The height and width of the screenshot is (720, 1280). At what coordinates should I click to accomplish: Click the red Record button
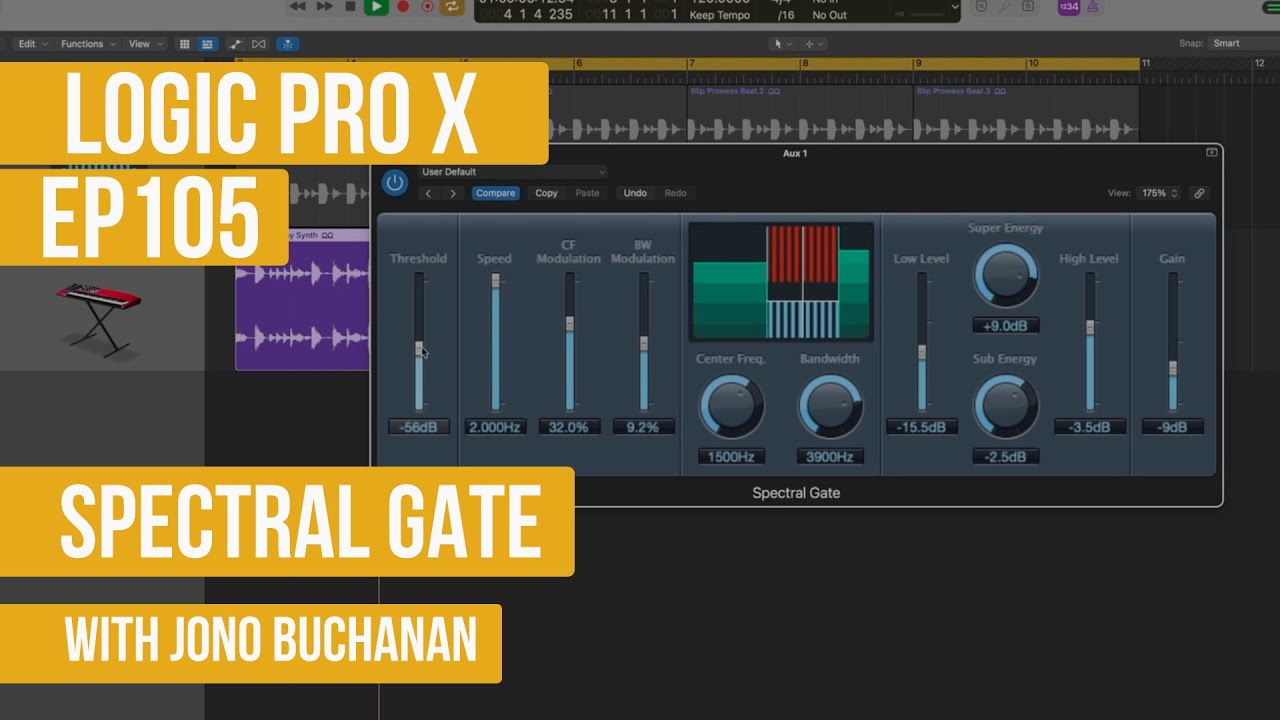pyautogui.click(x=403, y=6)
